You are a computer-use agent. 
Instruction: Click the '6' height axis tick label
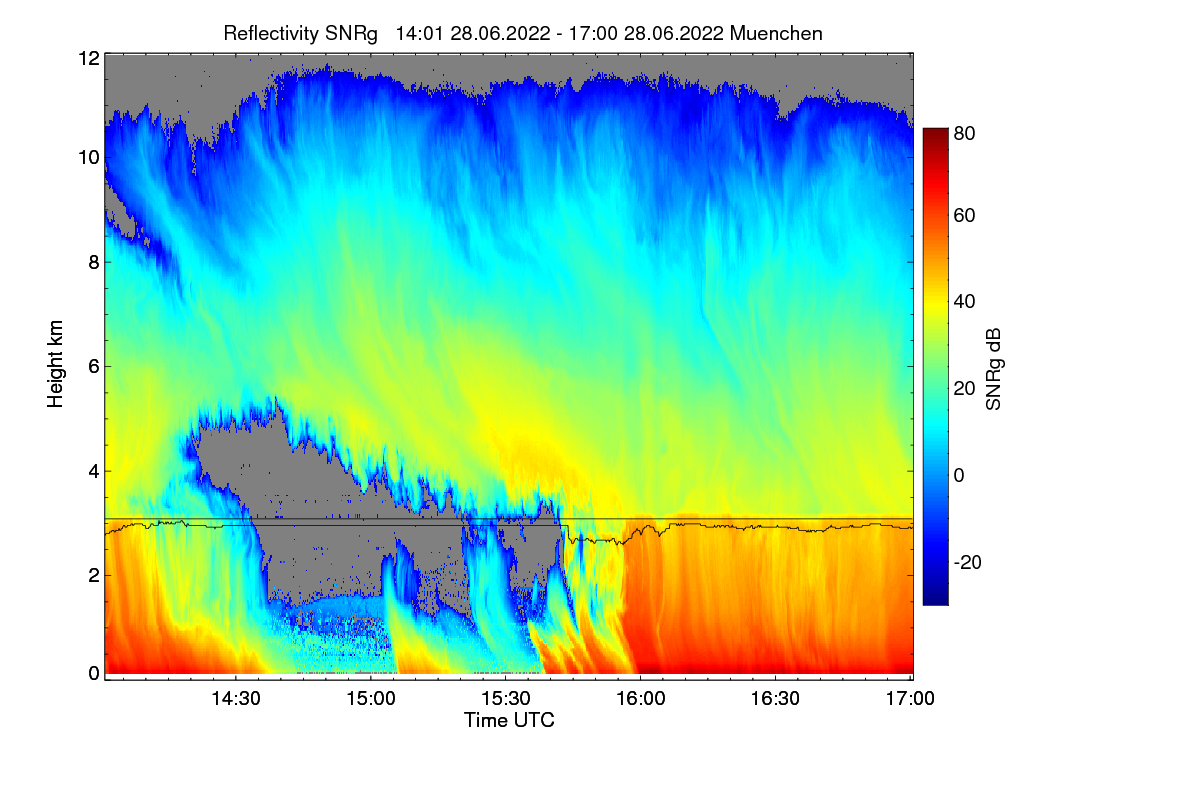click(94, 366)
